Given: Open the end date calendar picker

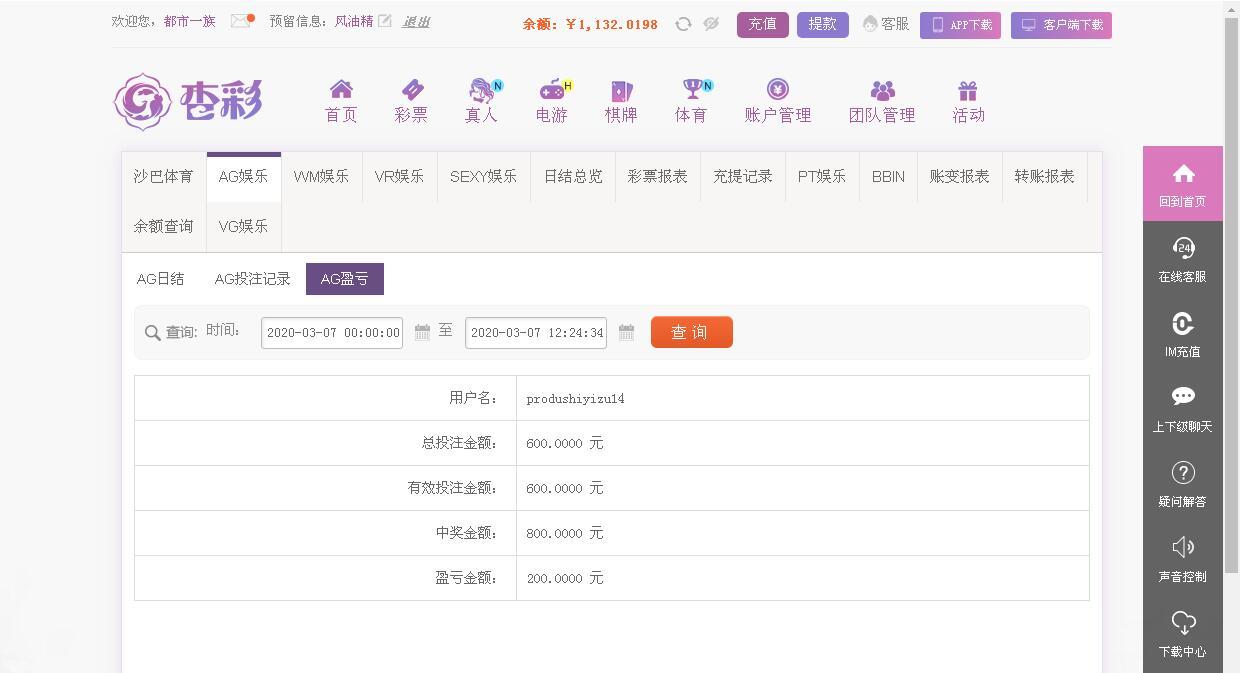Looking at the screenshot, I should click(626, 333).
